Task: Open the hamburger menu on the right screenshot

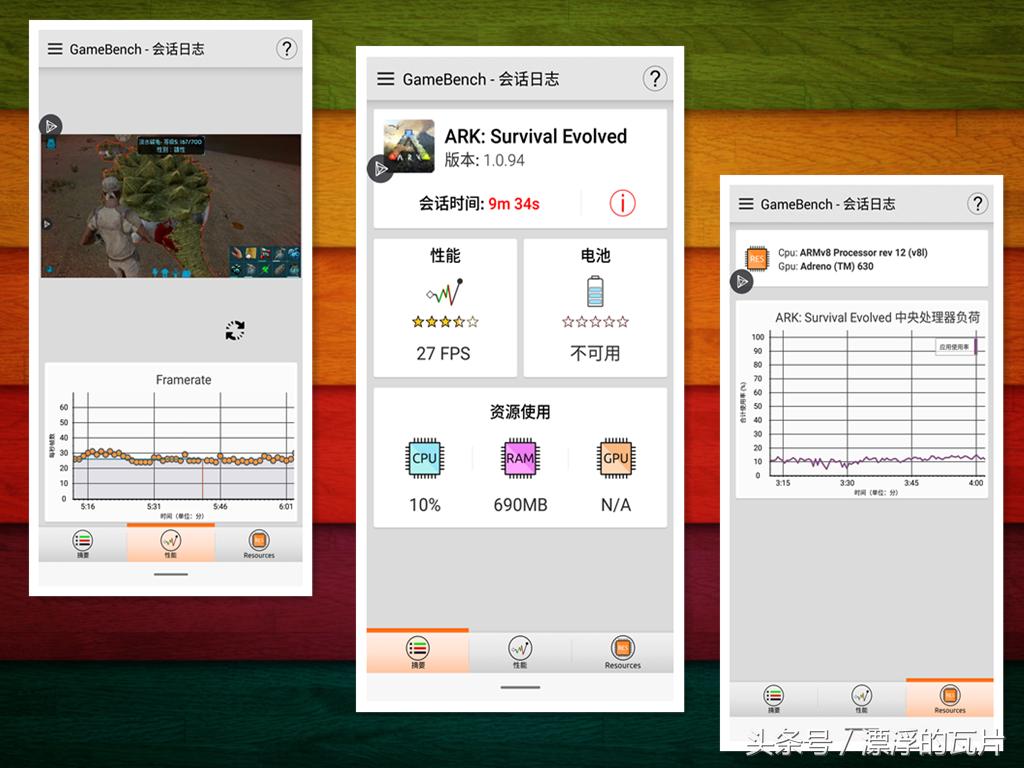Action: coord(745,203)
